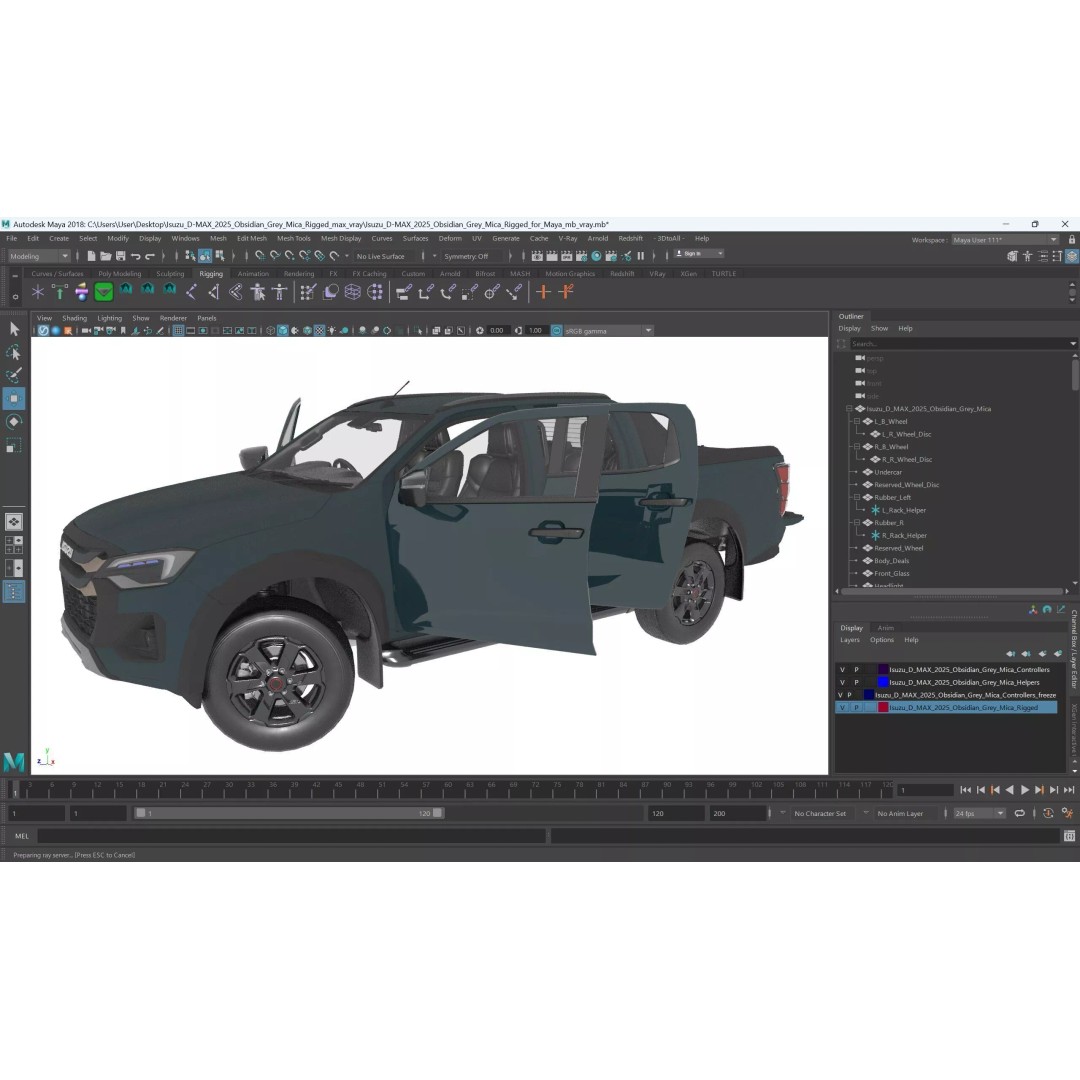The image size is (1080, 1080).
Task: Click the Pause Viewport icon in status line
Action: (x=641, y=256)
